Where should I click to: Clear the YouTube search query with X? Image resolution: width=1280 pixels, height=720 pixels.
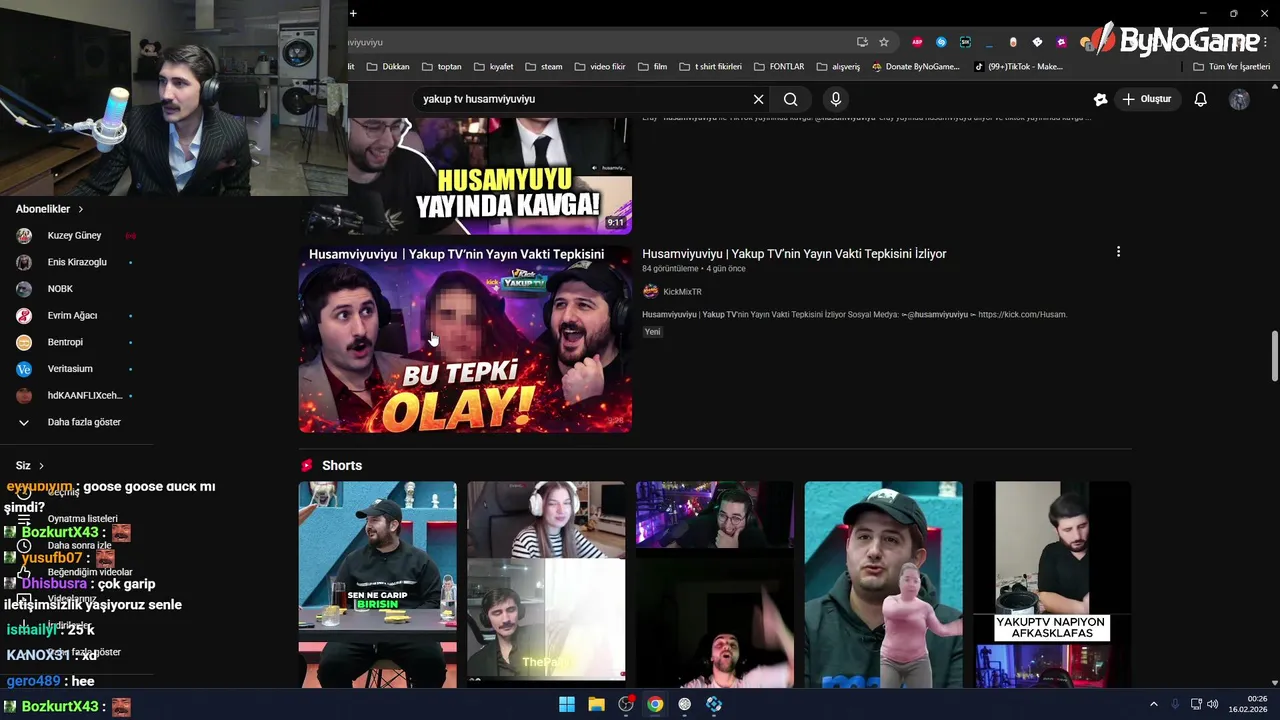(x=758, y=99)
